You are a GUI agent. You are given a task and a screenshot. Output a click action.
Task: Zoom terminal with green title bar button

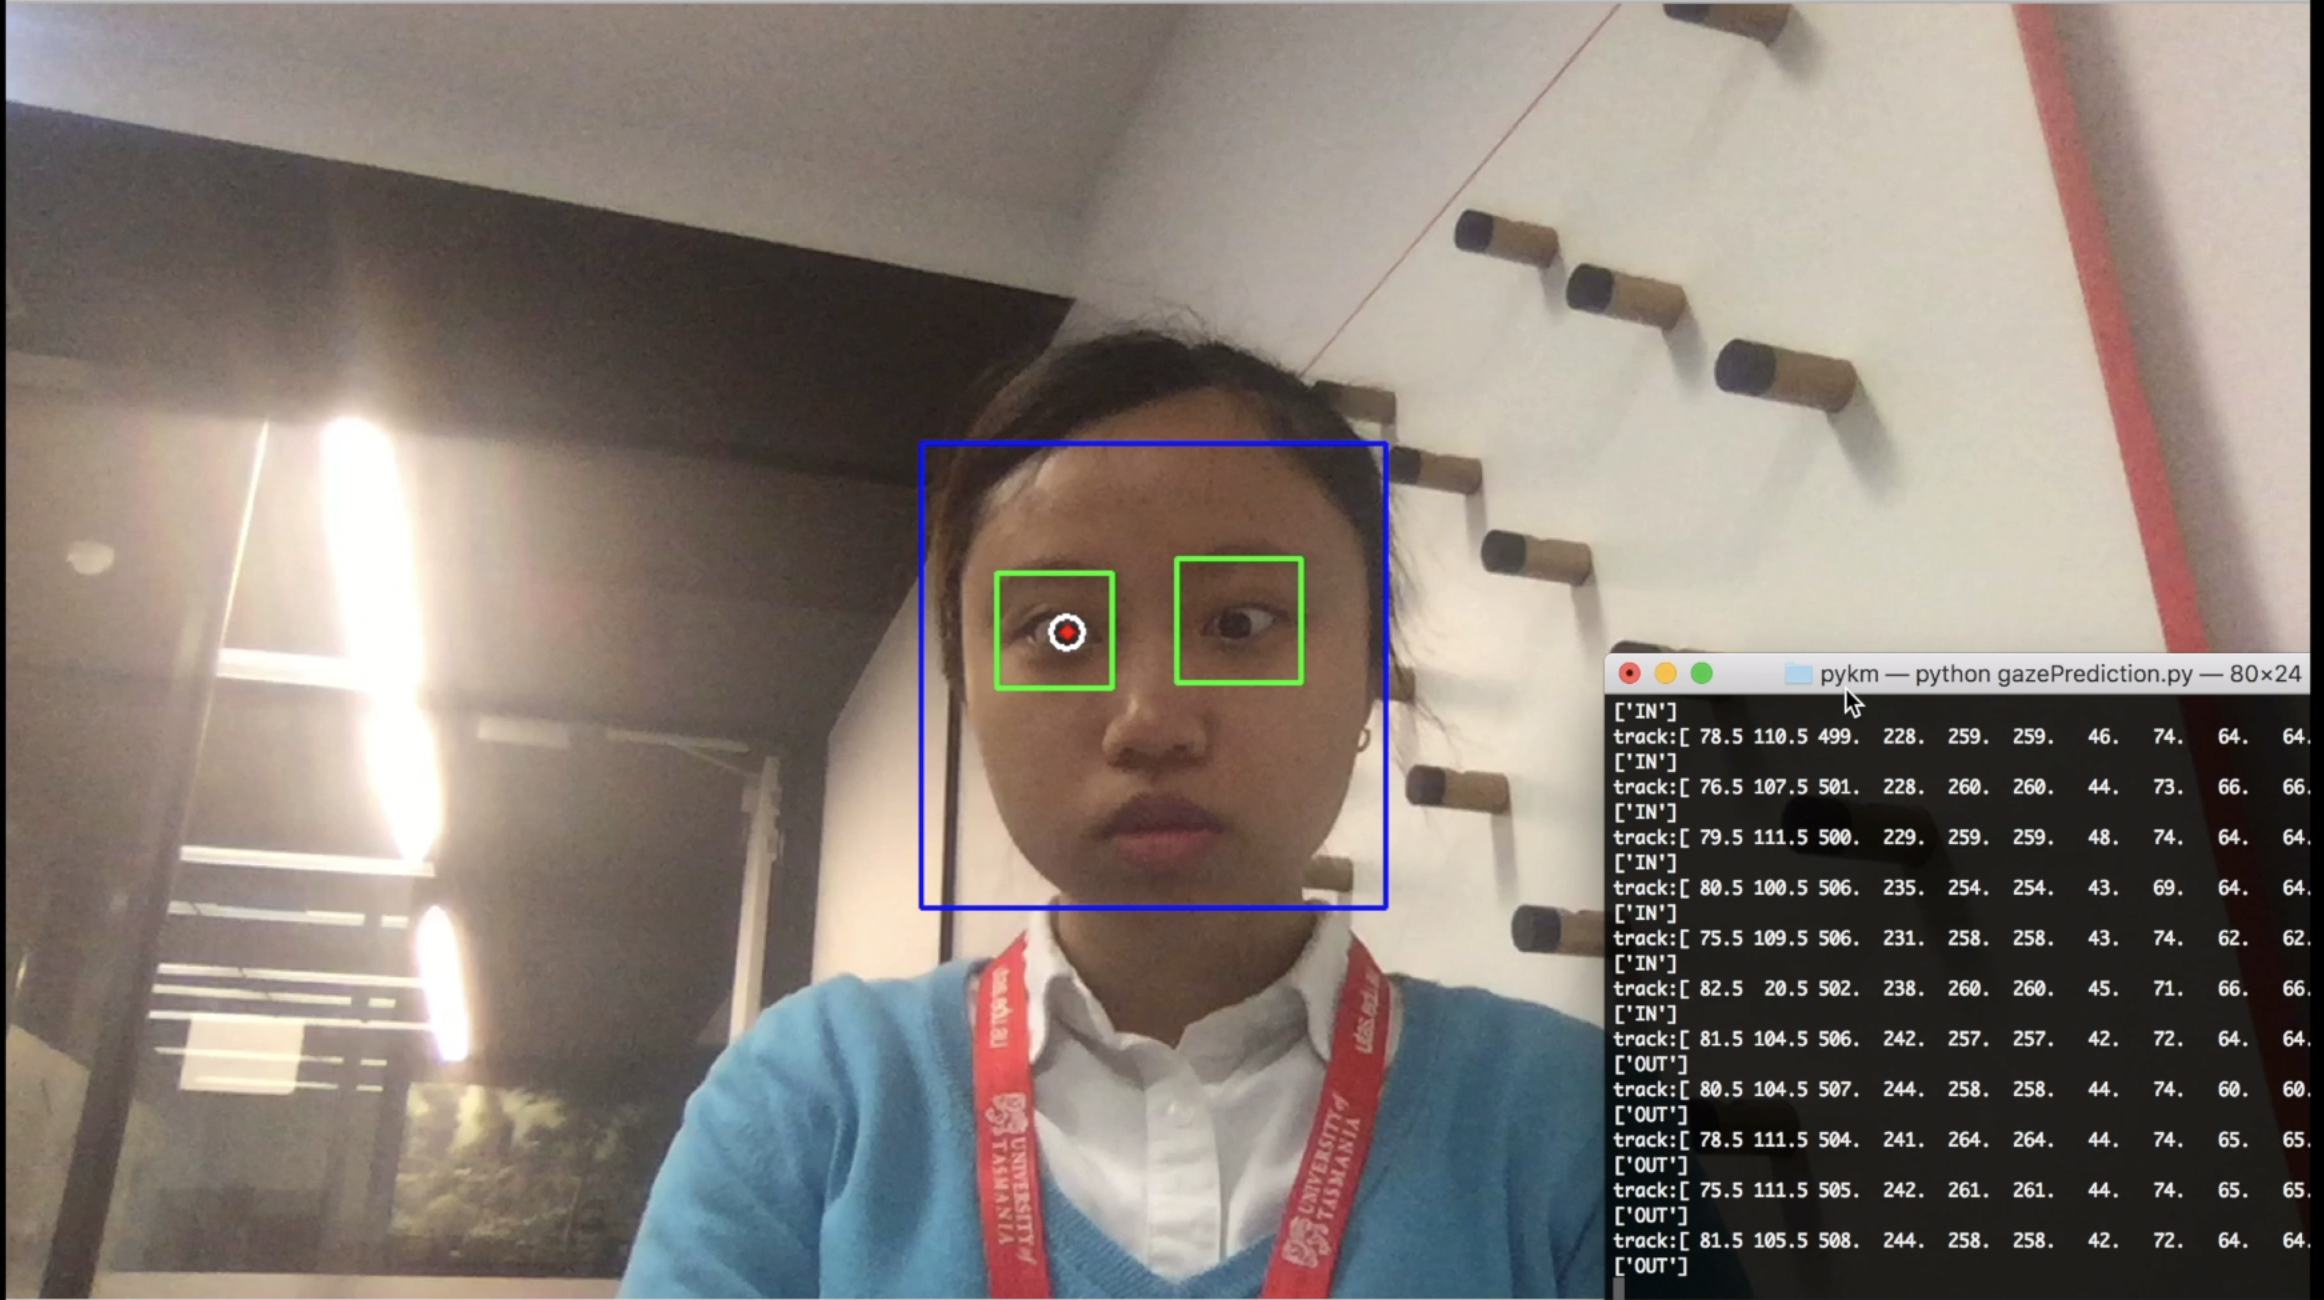(1701, 674)
